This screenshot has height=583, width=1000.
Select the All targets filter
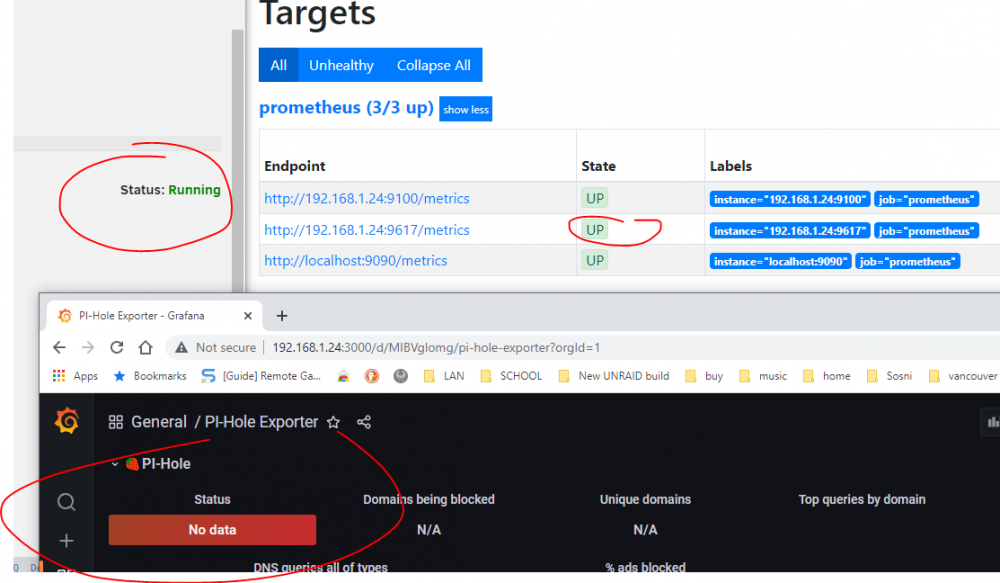pos(279,65)
